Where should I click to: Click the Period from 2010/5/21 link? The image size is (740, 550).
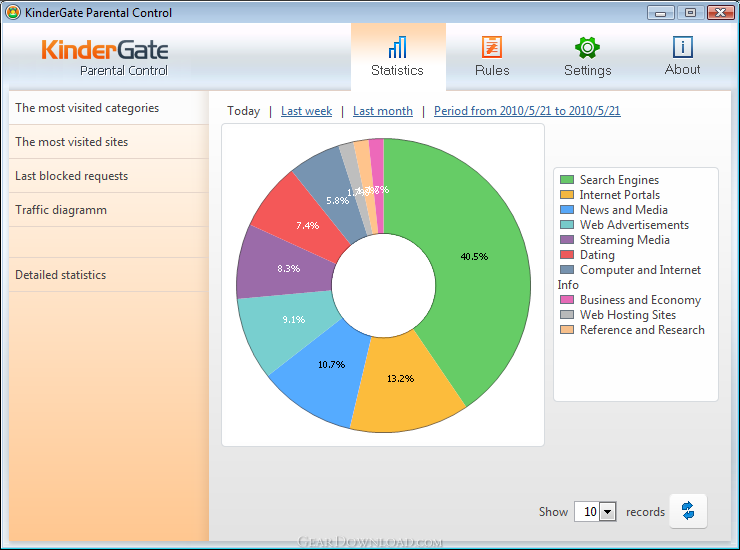point(527,111)
